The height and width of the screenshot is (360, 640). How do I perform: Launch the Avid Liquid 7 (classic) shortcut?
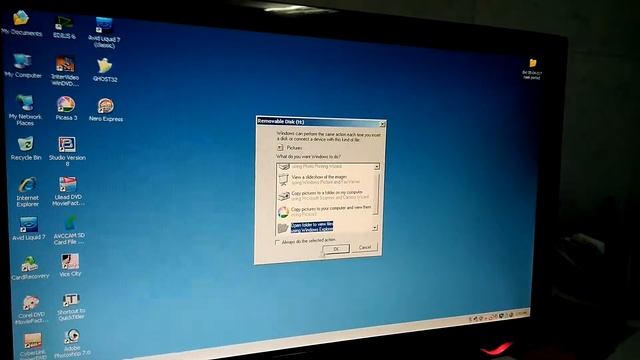(104, 31)
